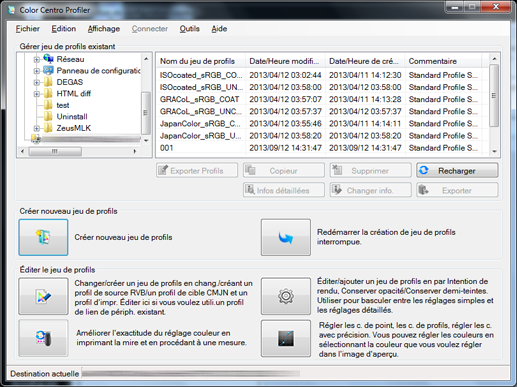Viewport: 517px width, 387px height.
Task: Click the Recharger button
Action: [x=457, y=170]
